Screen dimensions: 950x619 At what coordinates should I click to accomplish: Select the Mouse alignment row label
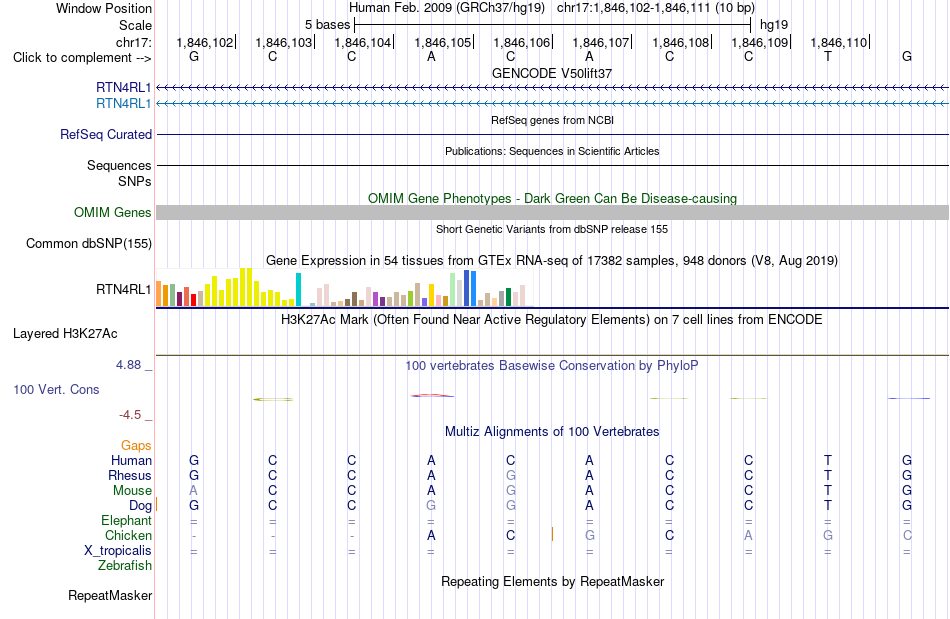coord(132,491)
